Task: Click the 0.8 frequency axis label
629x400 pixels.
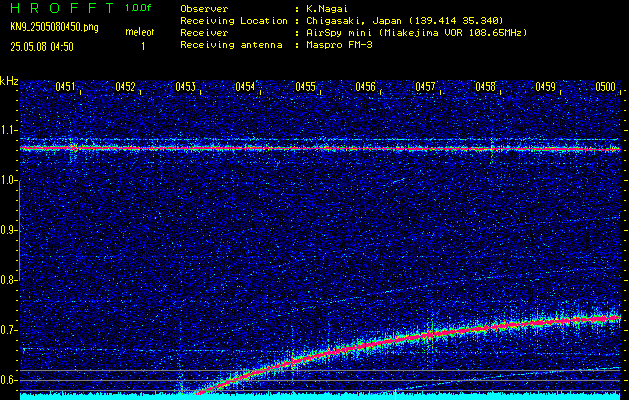Action: (9, 280)
